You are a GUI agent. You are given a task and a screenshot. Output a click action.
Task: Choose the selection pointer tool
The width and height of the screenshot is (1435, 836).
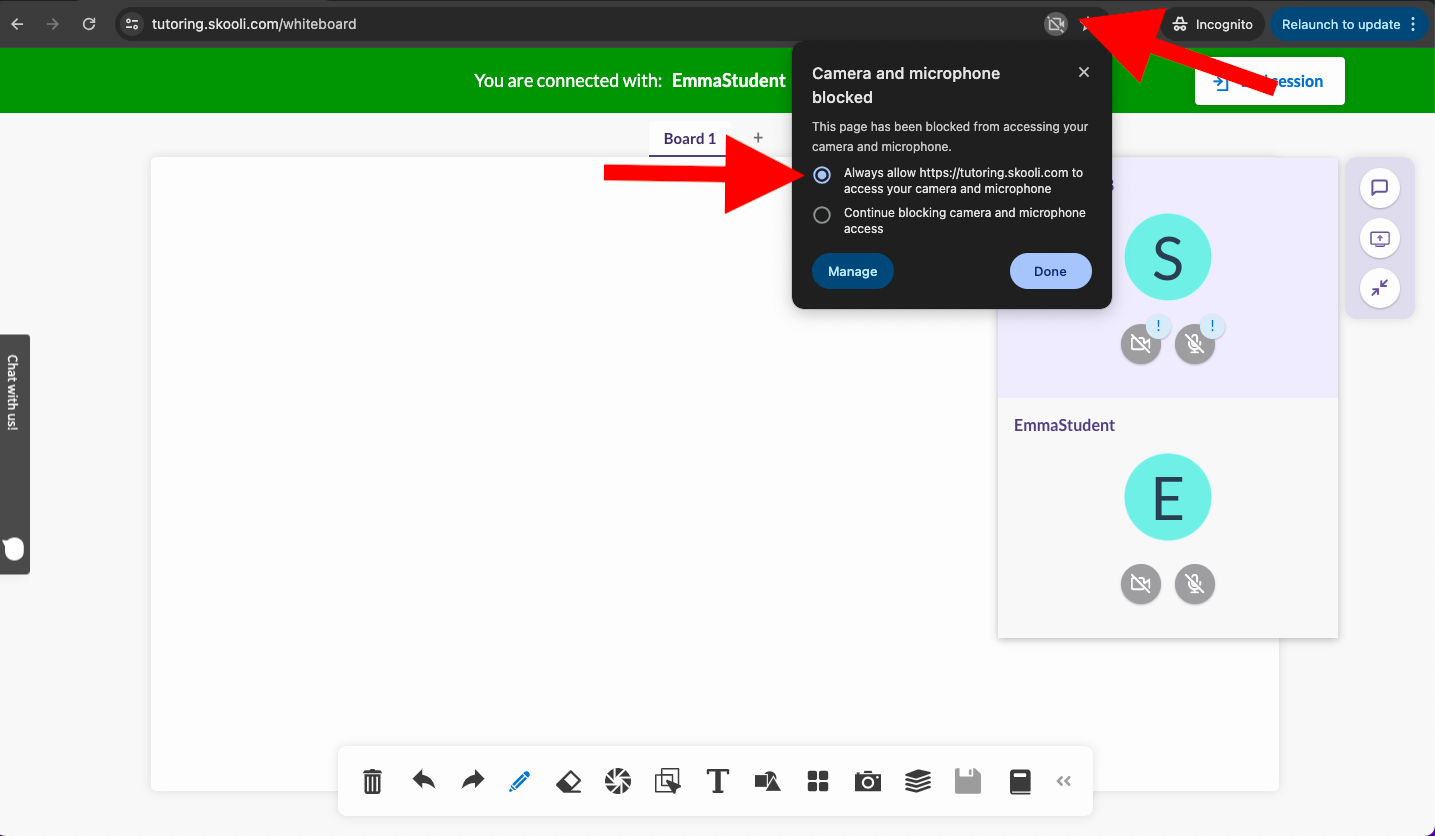point(667,781)
